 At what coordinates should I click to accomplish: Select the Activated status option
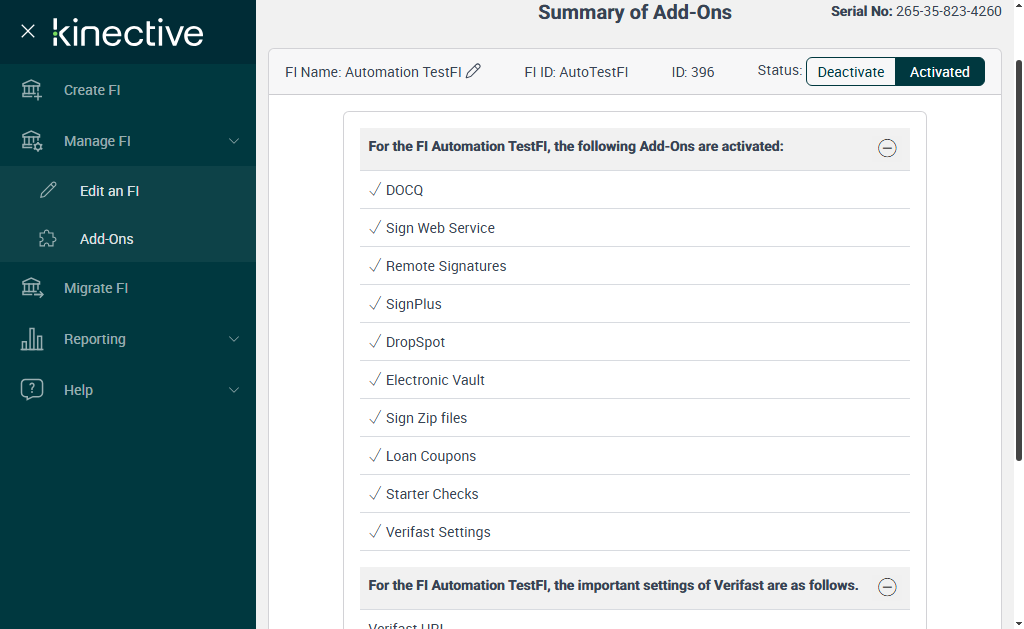939,72
